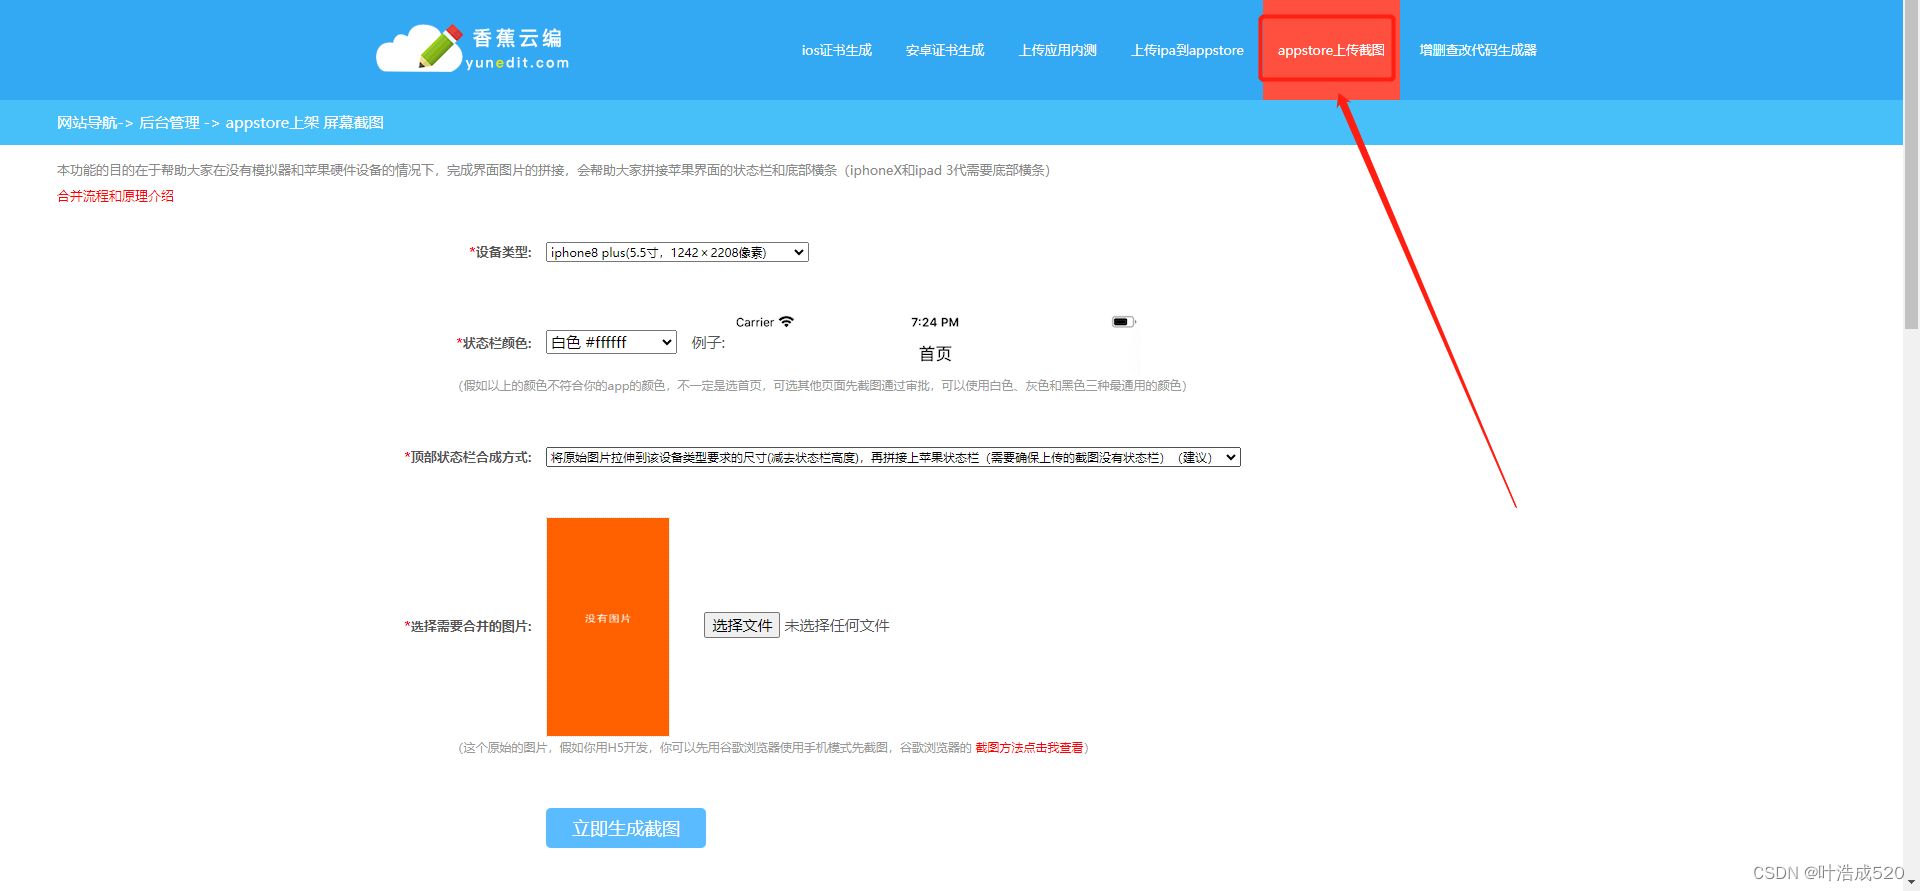This screenshot has width=1920, height=891.
Task: Open the ios证书生成 menu item
Action: 837,50
